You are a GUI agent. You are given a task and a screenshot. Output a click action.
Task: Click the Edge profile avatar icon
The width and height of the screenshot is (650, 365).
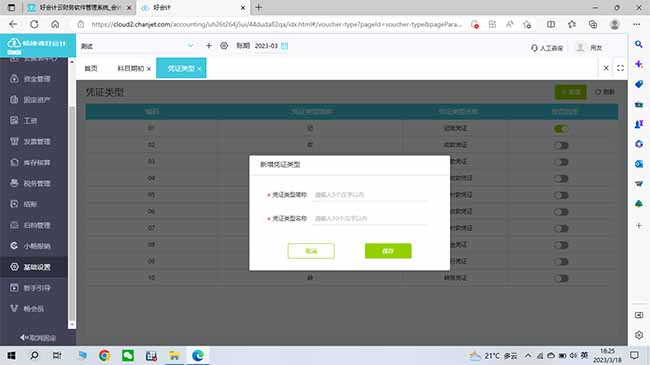(x=614, y=24)
